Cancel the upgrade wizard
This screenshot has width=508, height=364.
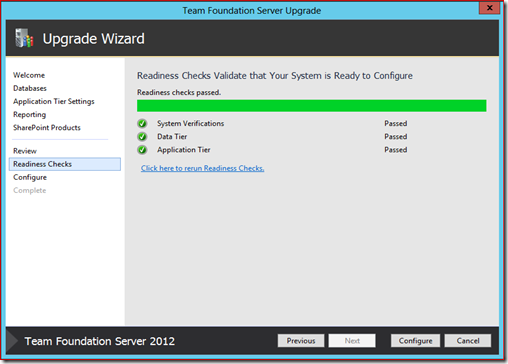pyautogui.click(x=468, y=341)
